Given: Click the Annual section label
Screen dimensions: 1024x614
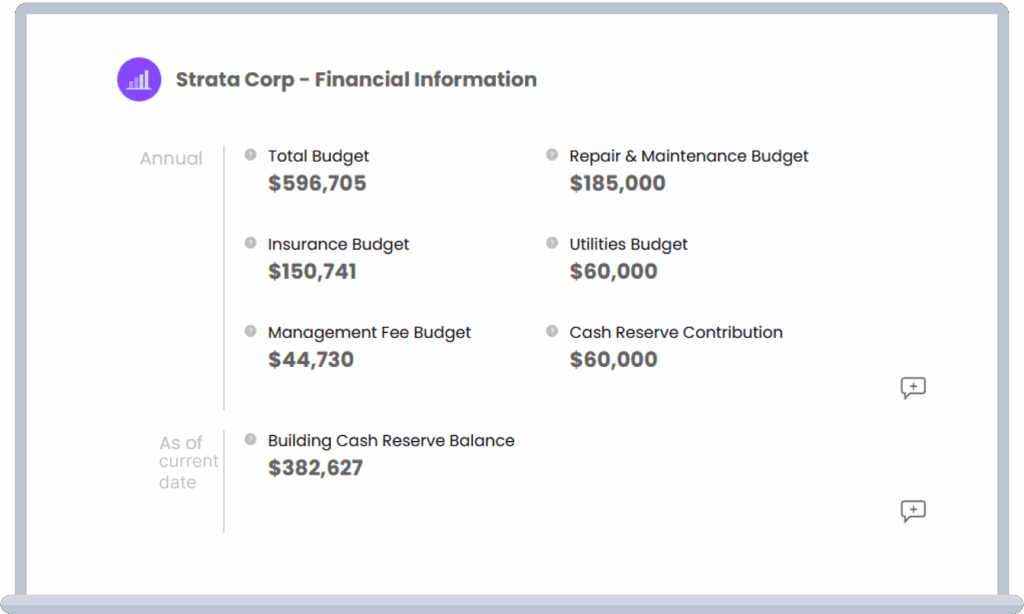Looking at the screenshot, I should (171, 158).
